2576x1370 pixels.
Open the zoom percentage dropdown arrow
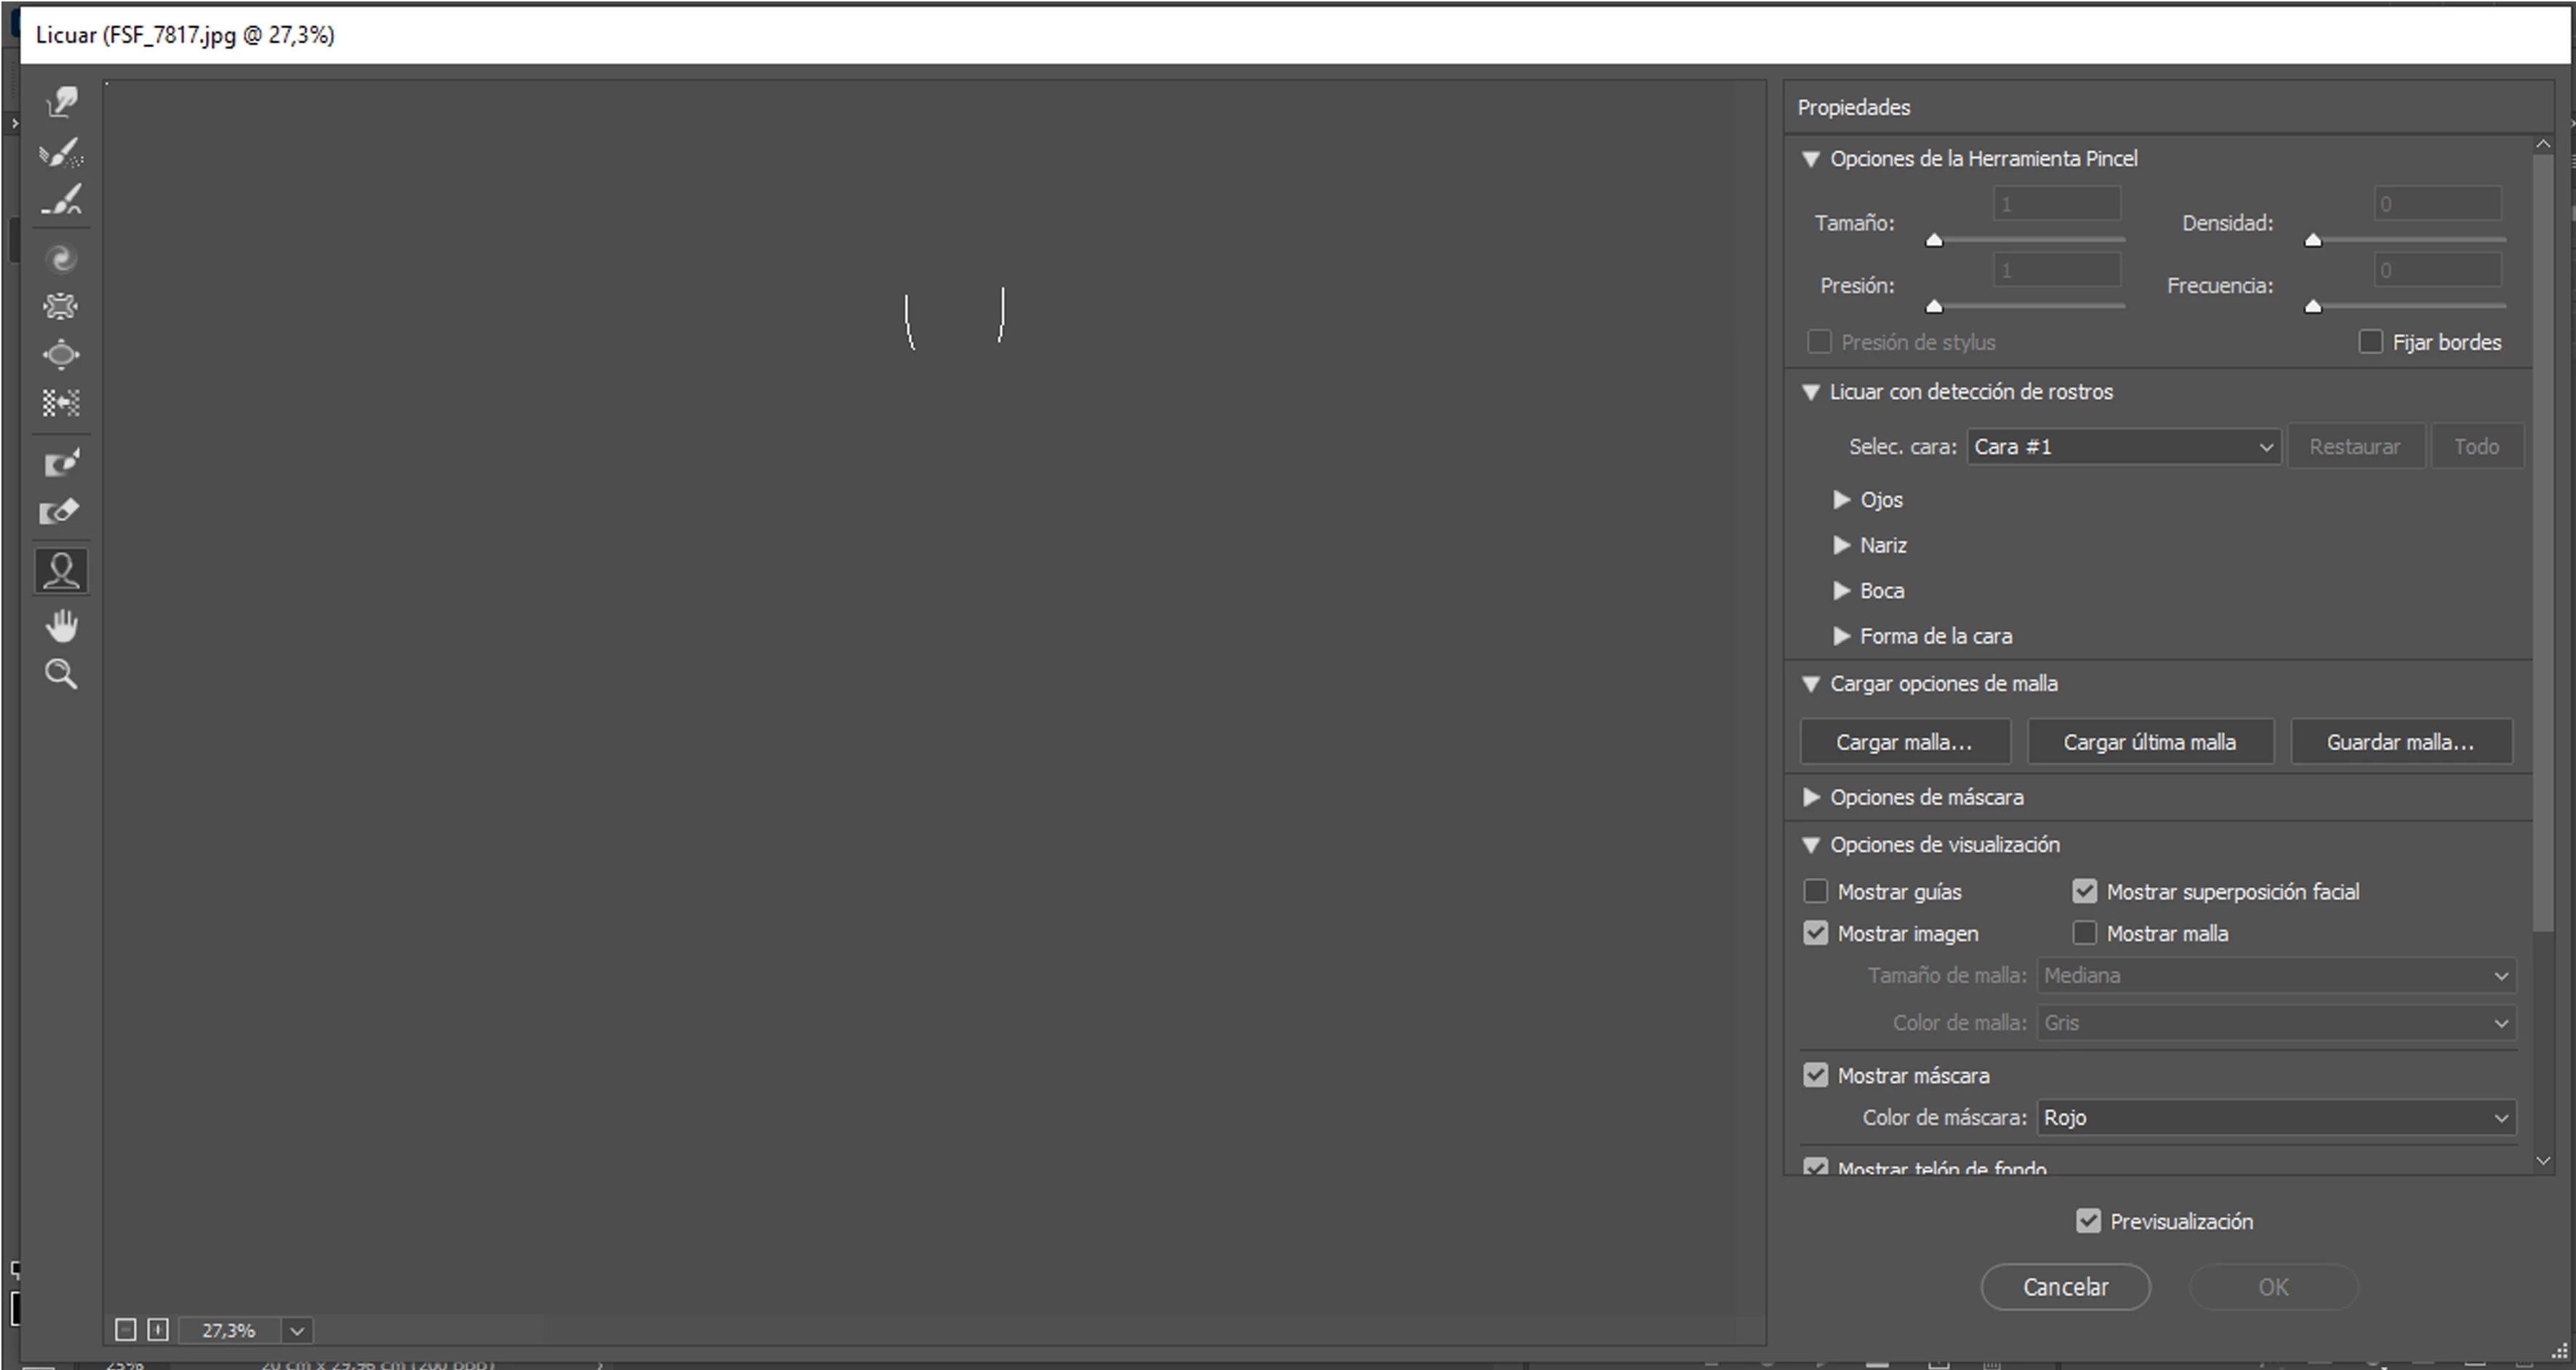[x=297, y=1331]
